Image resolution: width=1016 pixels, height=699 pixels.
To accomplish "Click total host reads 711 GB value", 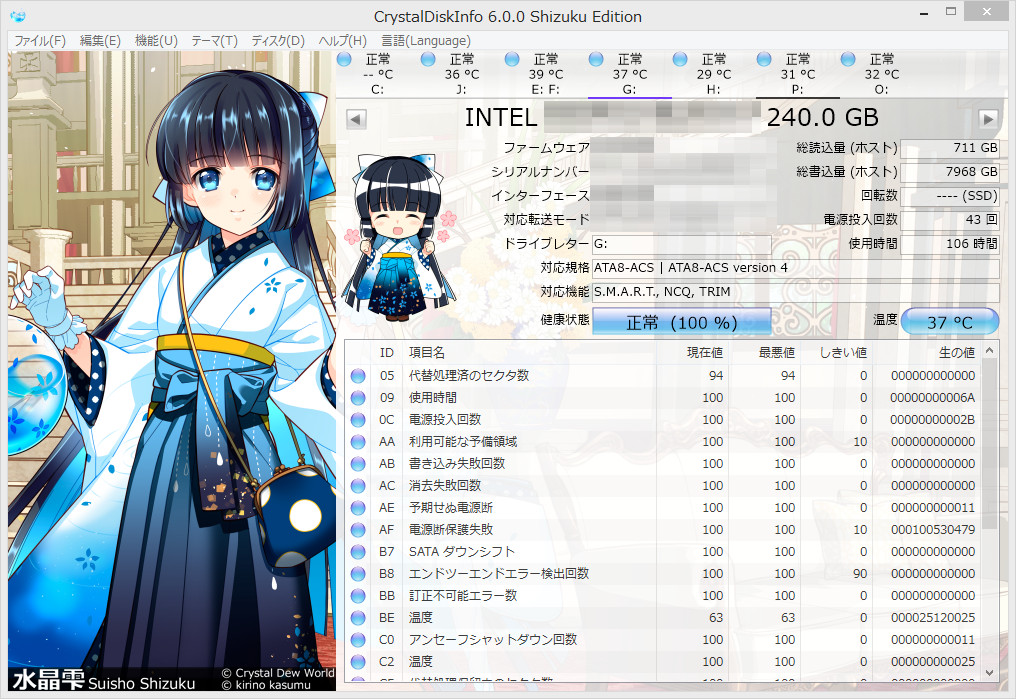I will click(950, 148).
